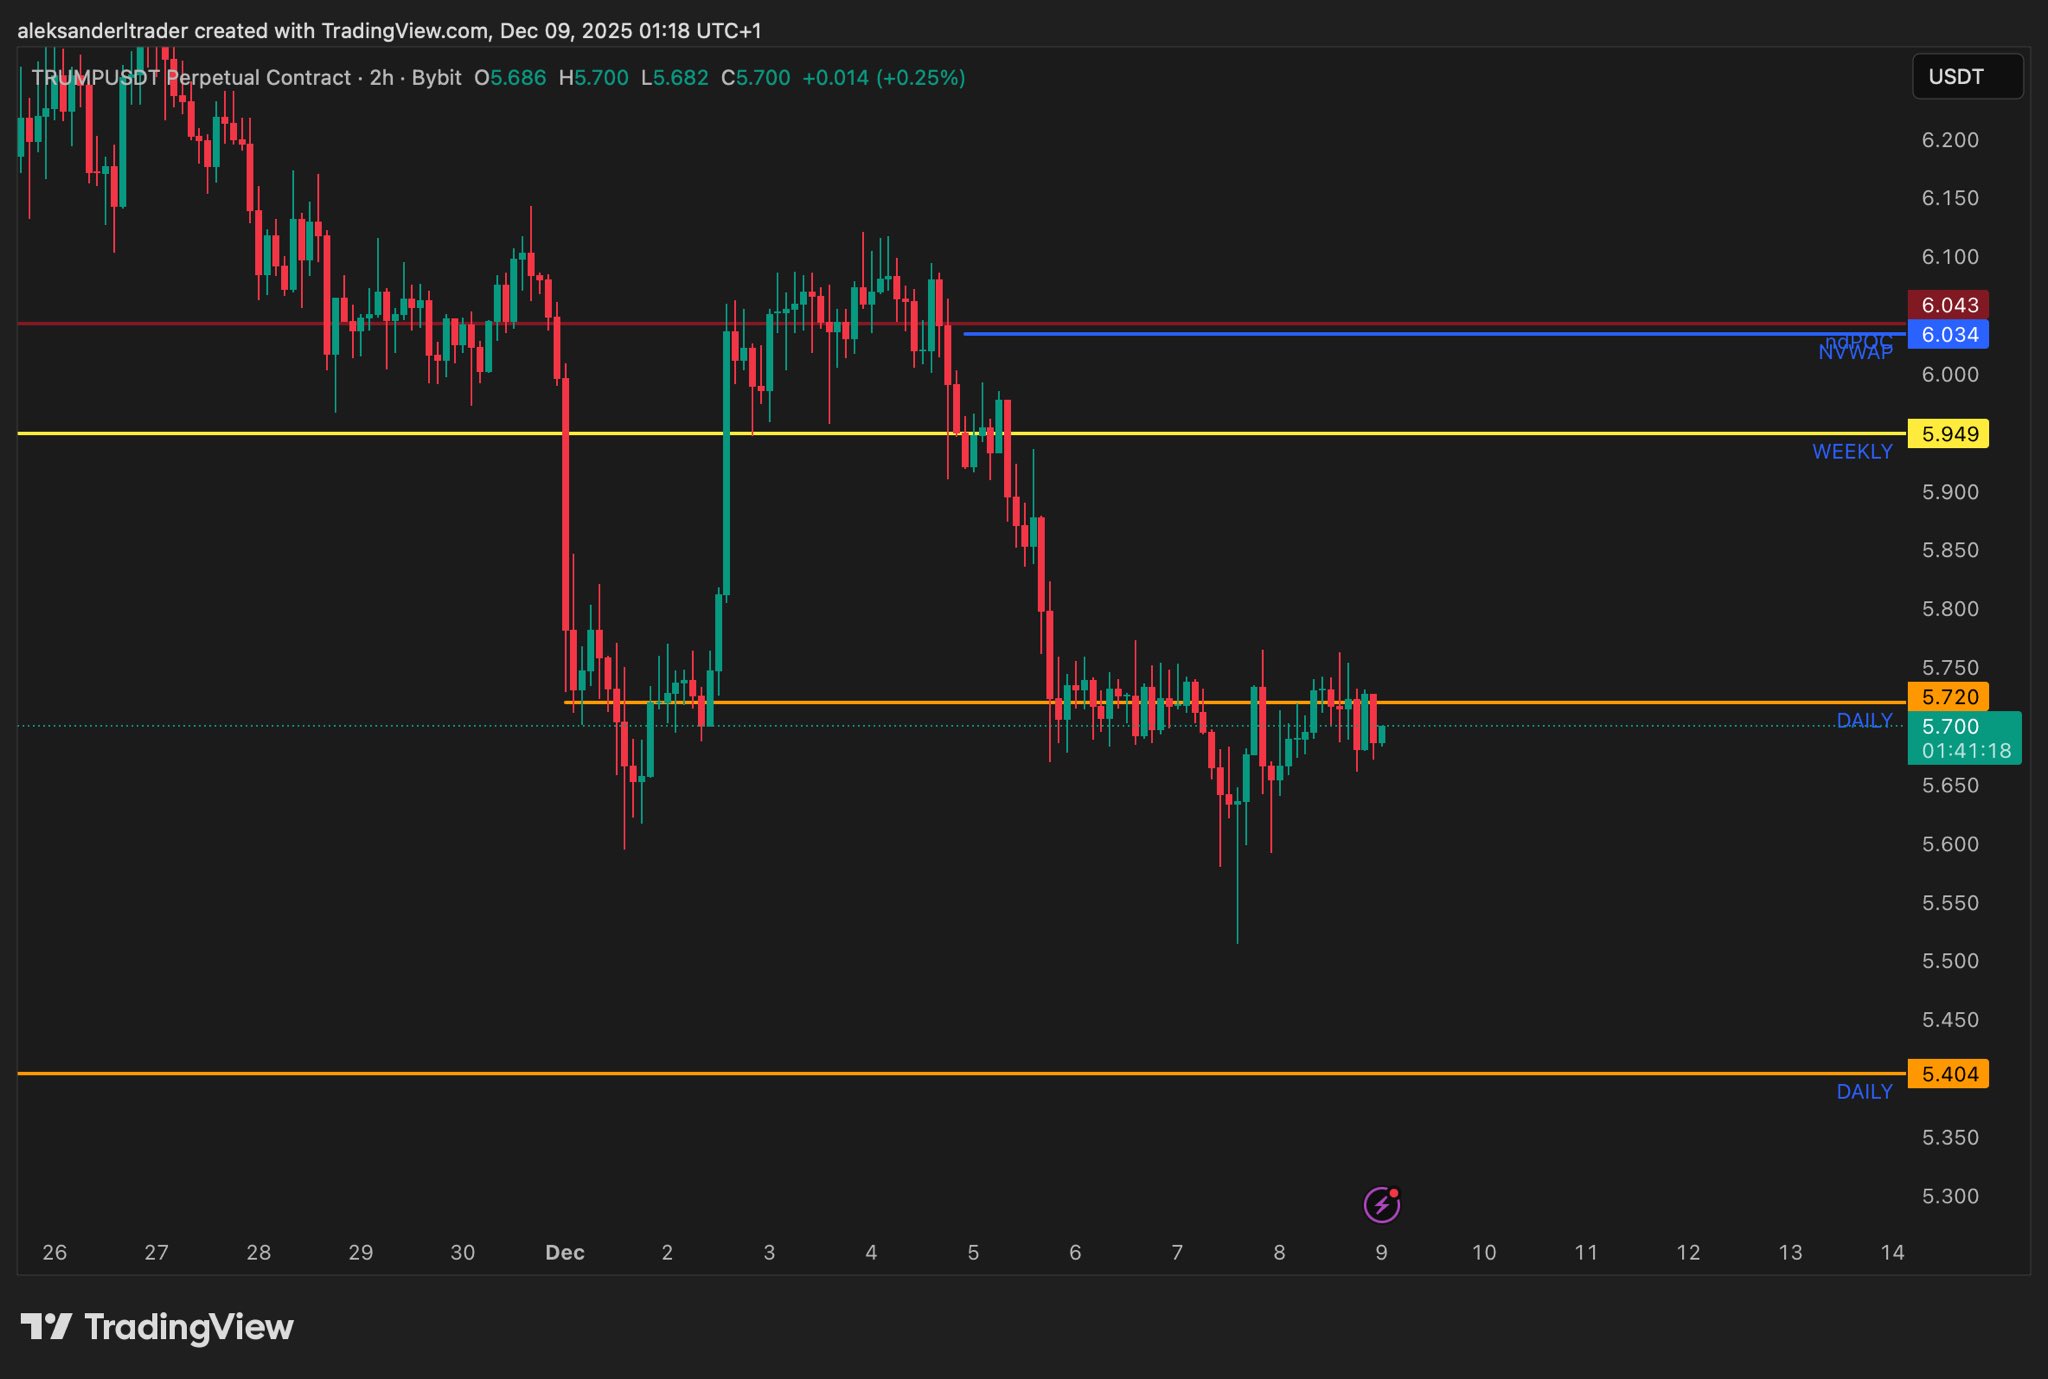
Task: Click the WEEKLY line label text
Action: point(1852,452)
